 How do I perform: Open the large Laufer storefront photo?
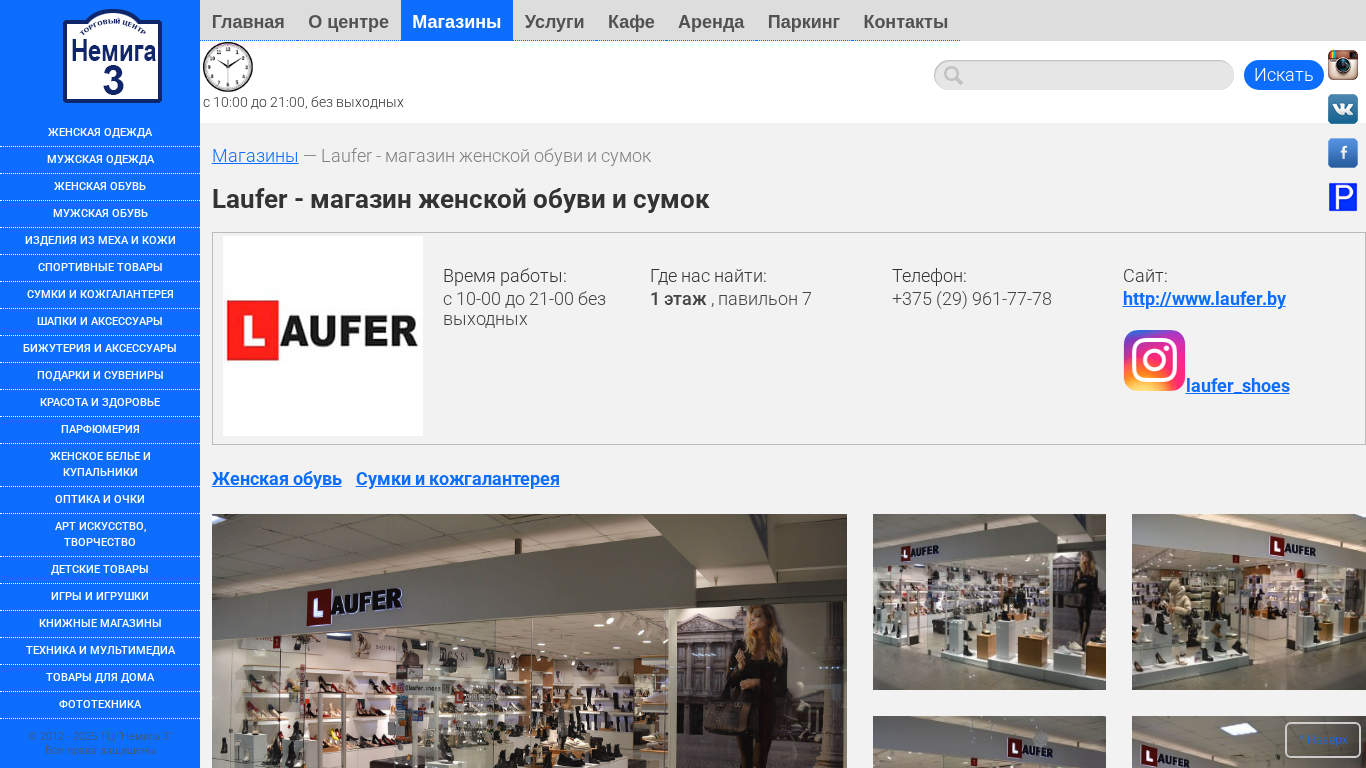coord(529,641)
